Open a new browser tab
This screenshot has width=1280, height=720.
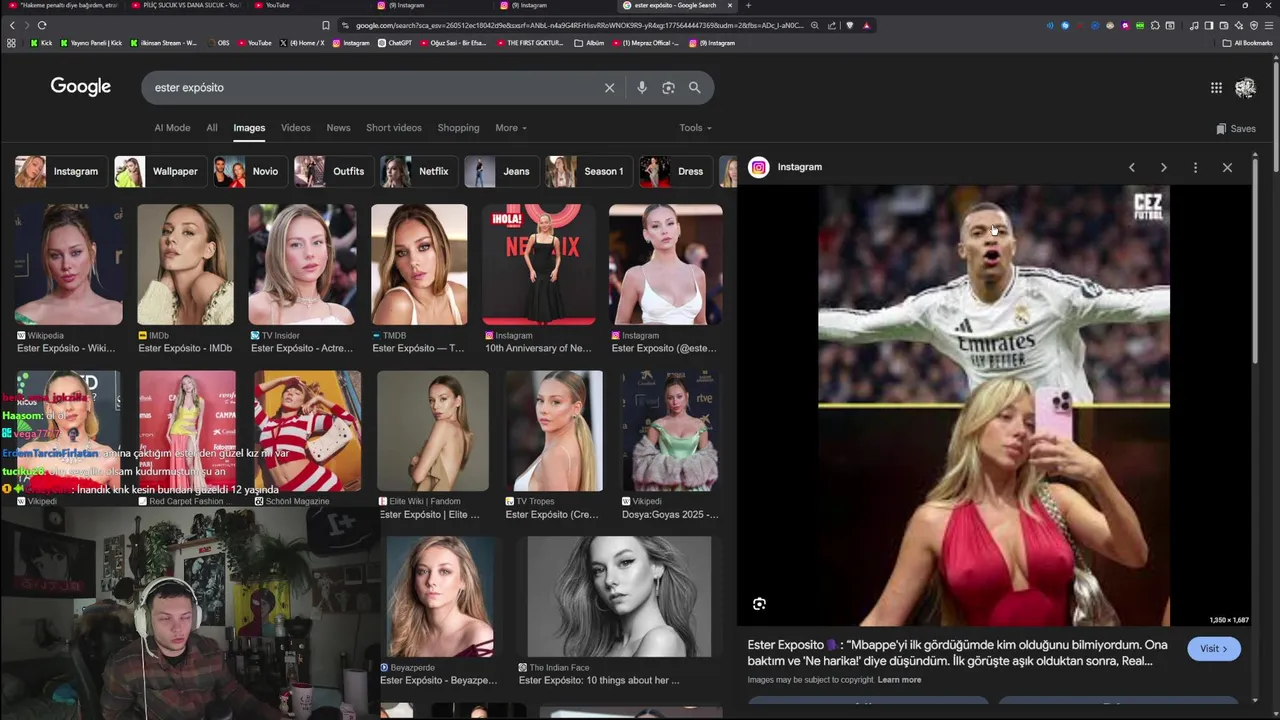[748, 5]
